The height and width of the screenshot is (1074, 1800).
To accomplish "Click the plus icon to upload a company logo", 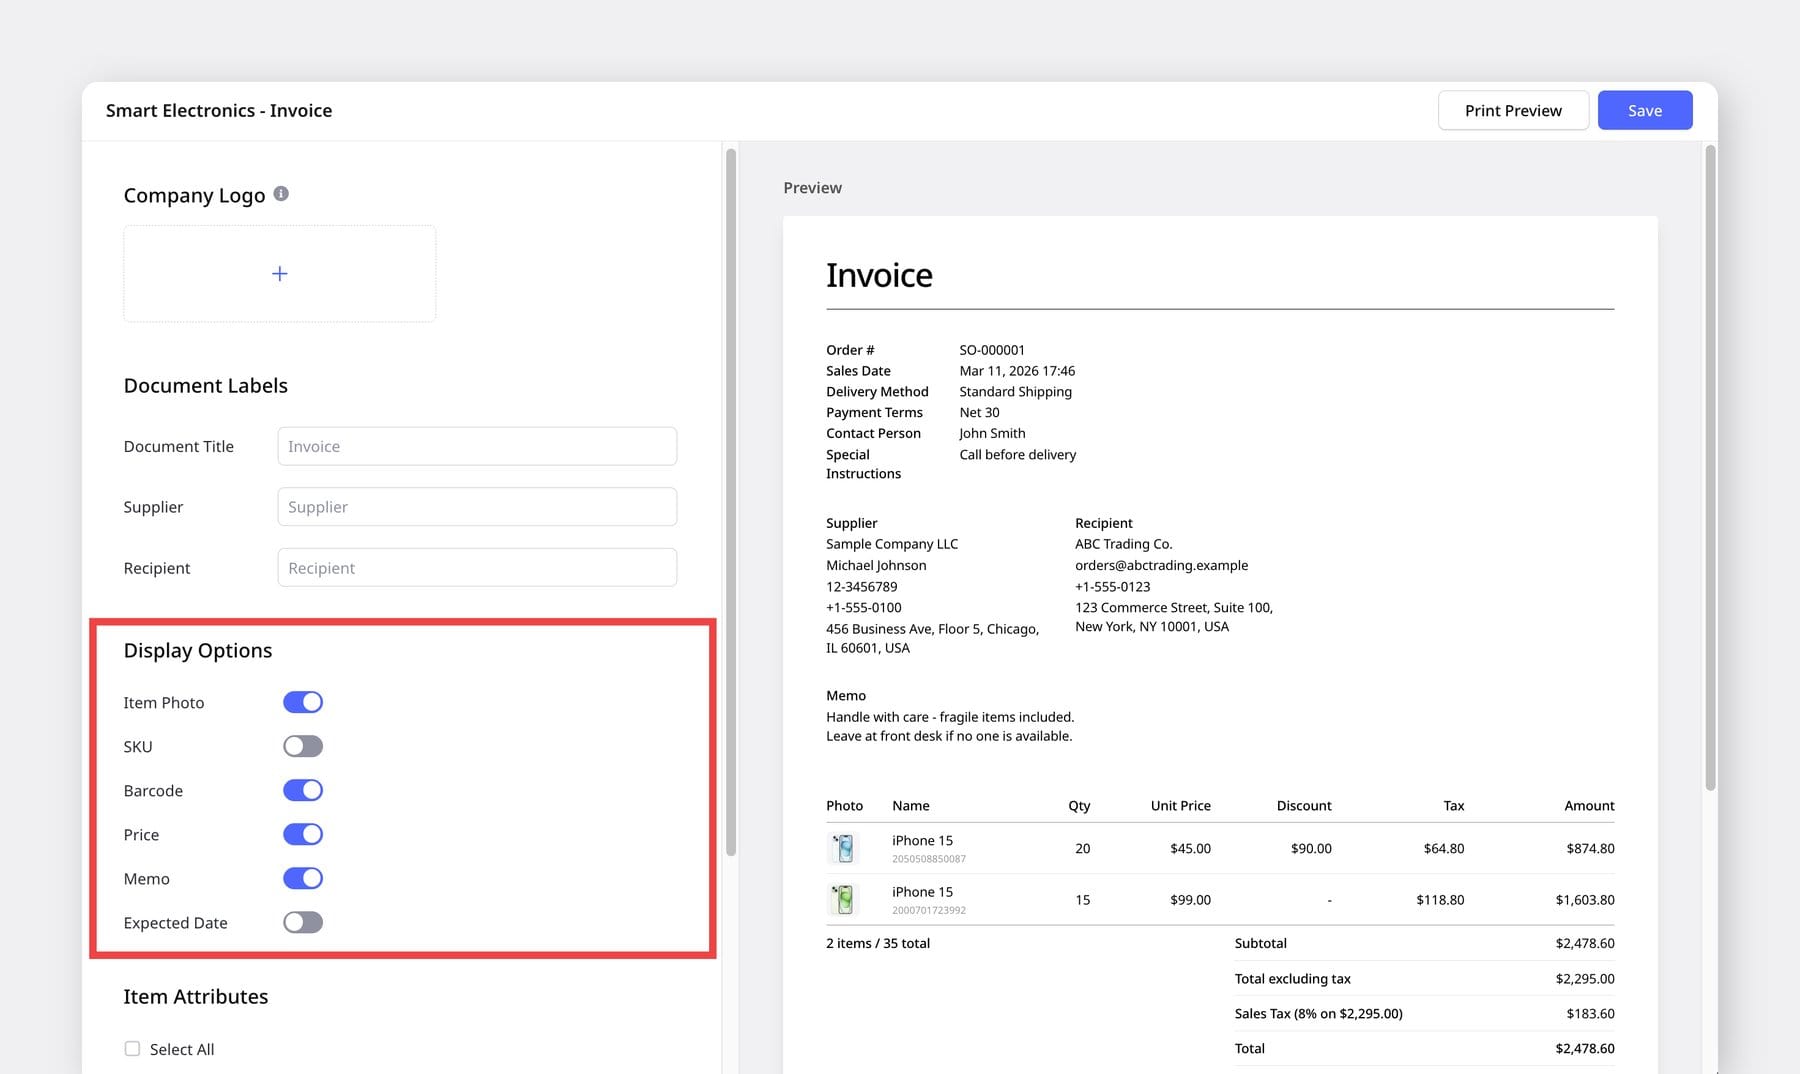I will click(279, 272).
